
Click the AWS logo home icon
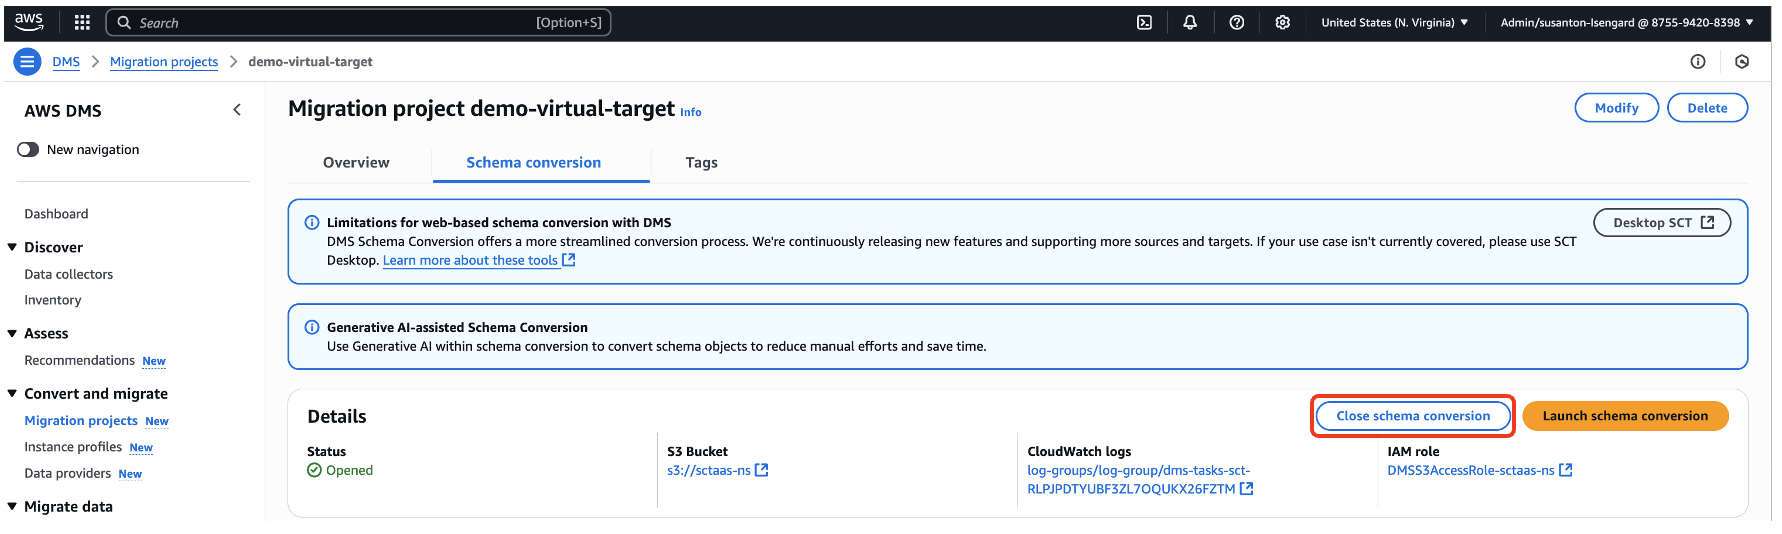(x=29, y=22)
